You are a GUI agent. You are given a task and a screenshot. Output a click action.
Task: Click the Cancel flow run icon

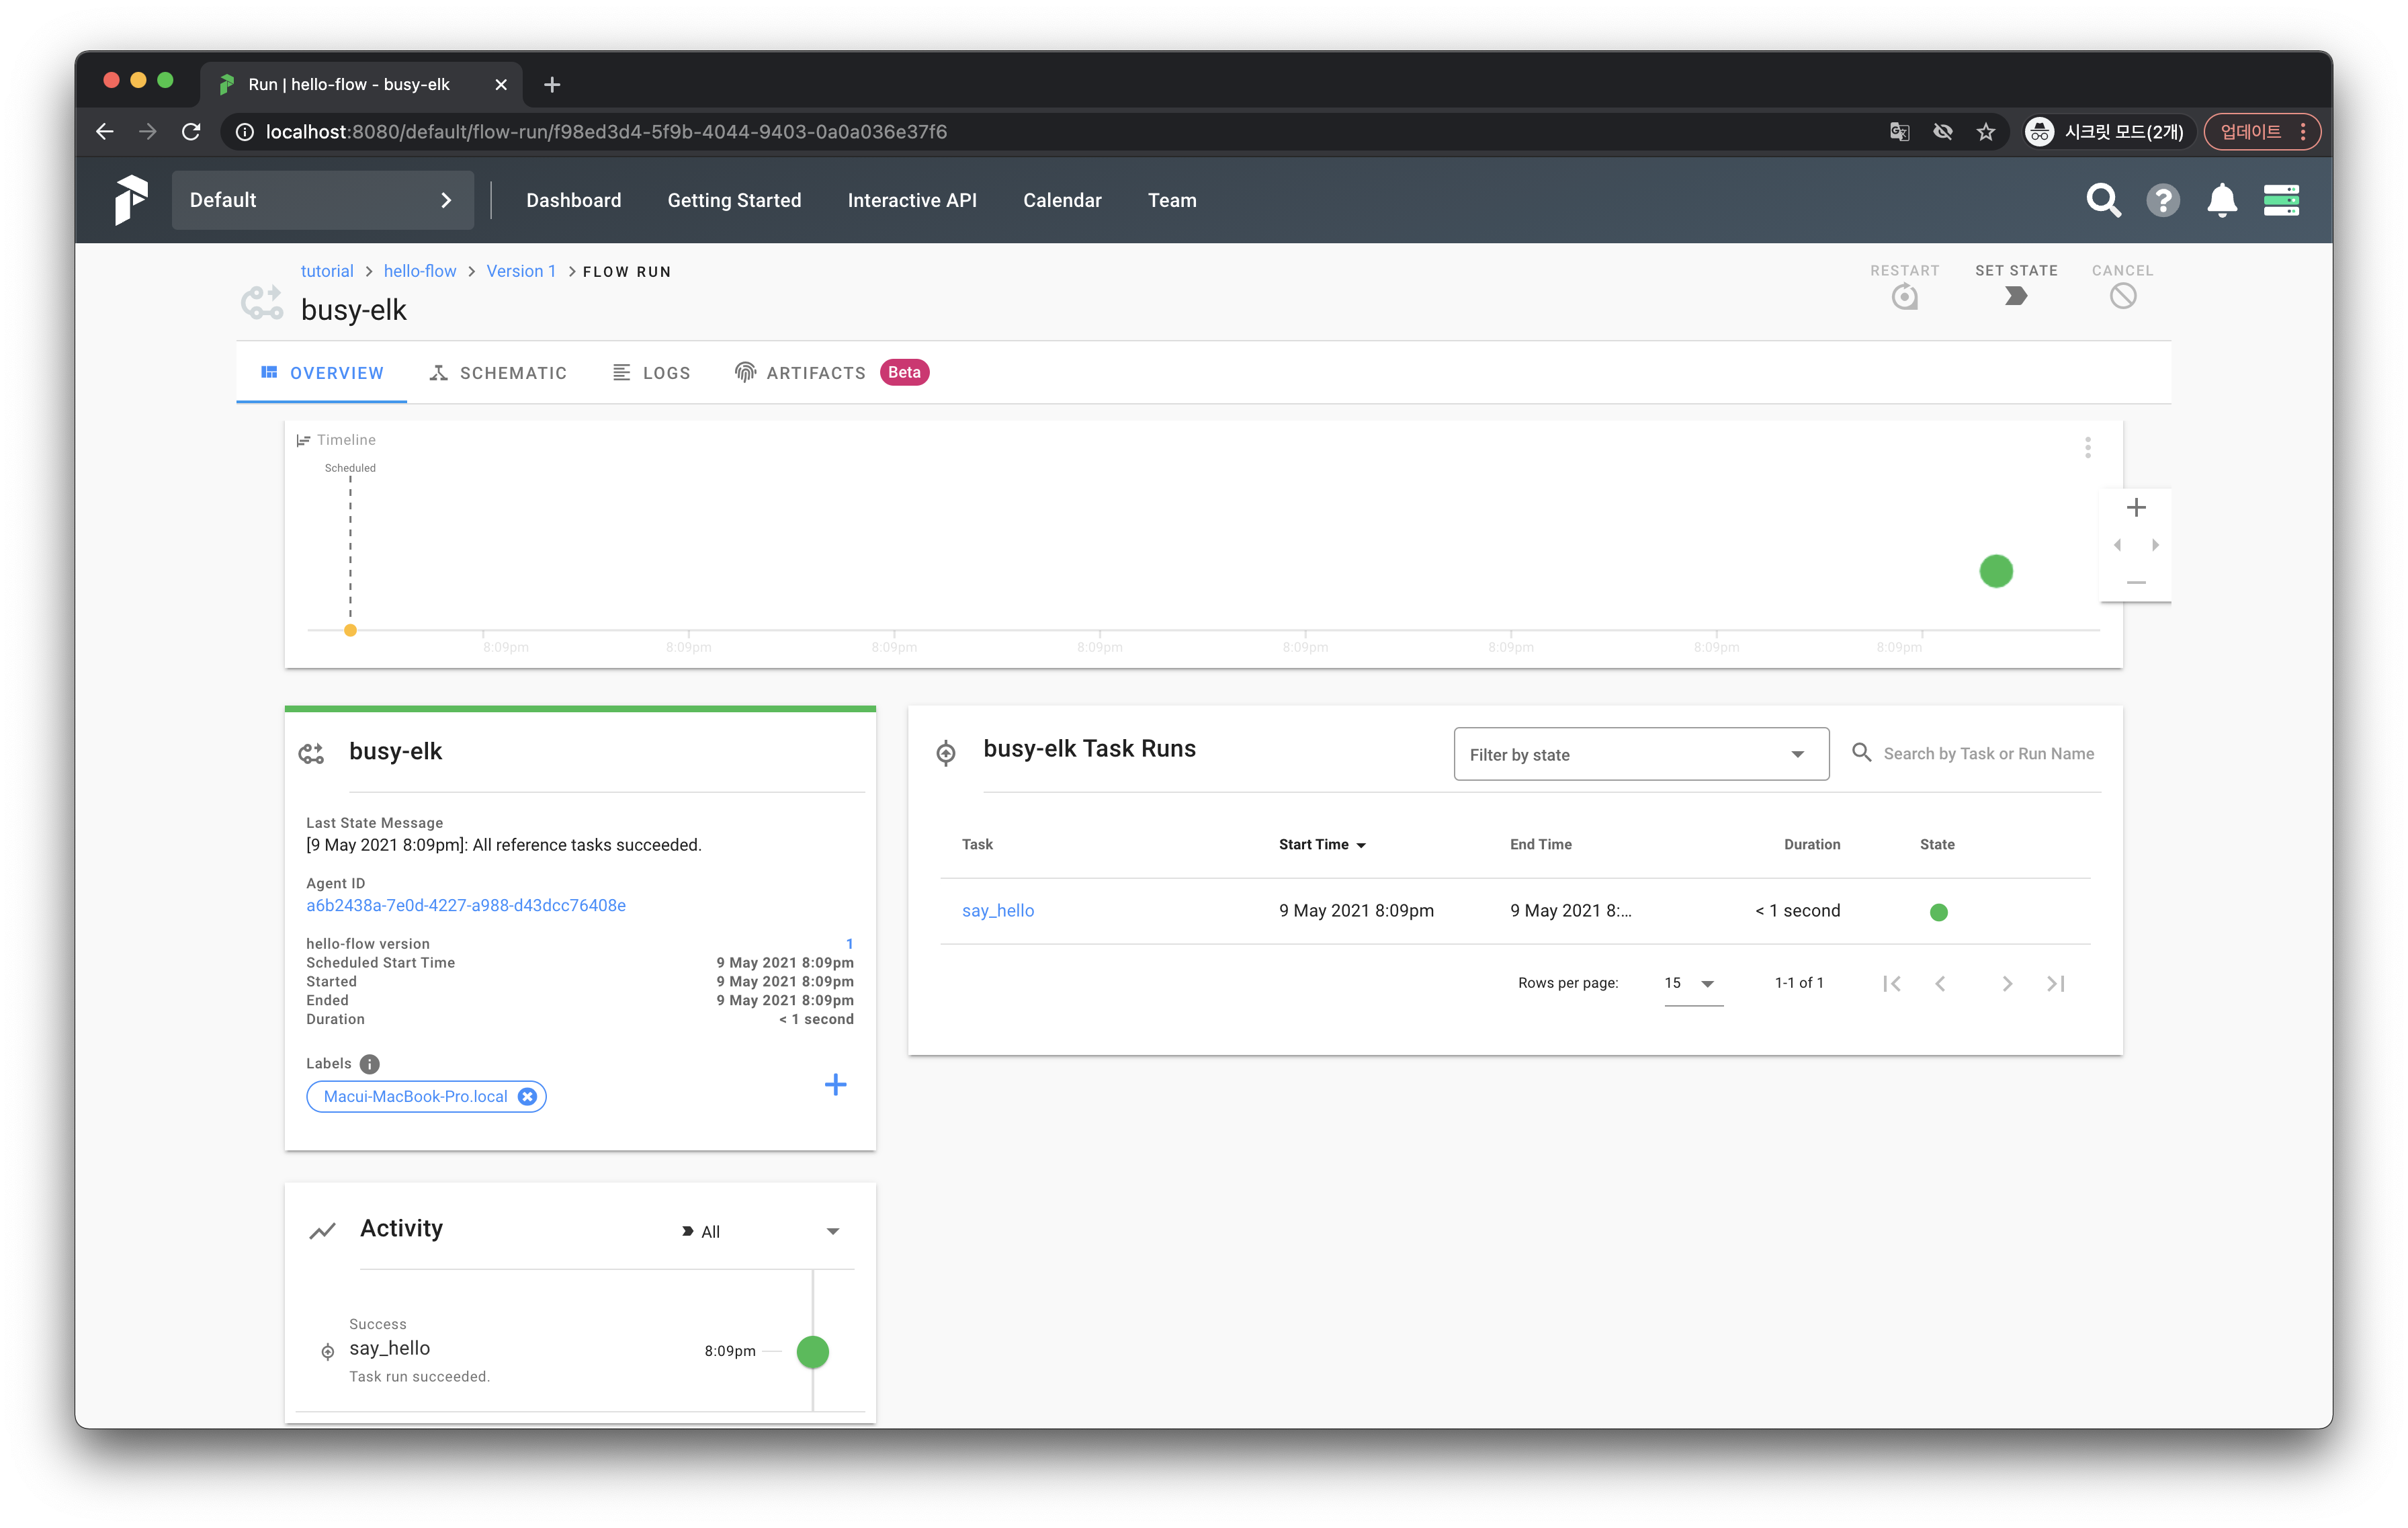2122,296
